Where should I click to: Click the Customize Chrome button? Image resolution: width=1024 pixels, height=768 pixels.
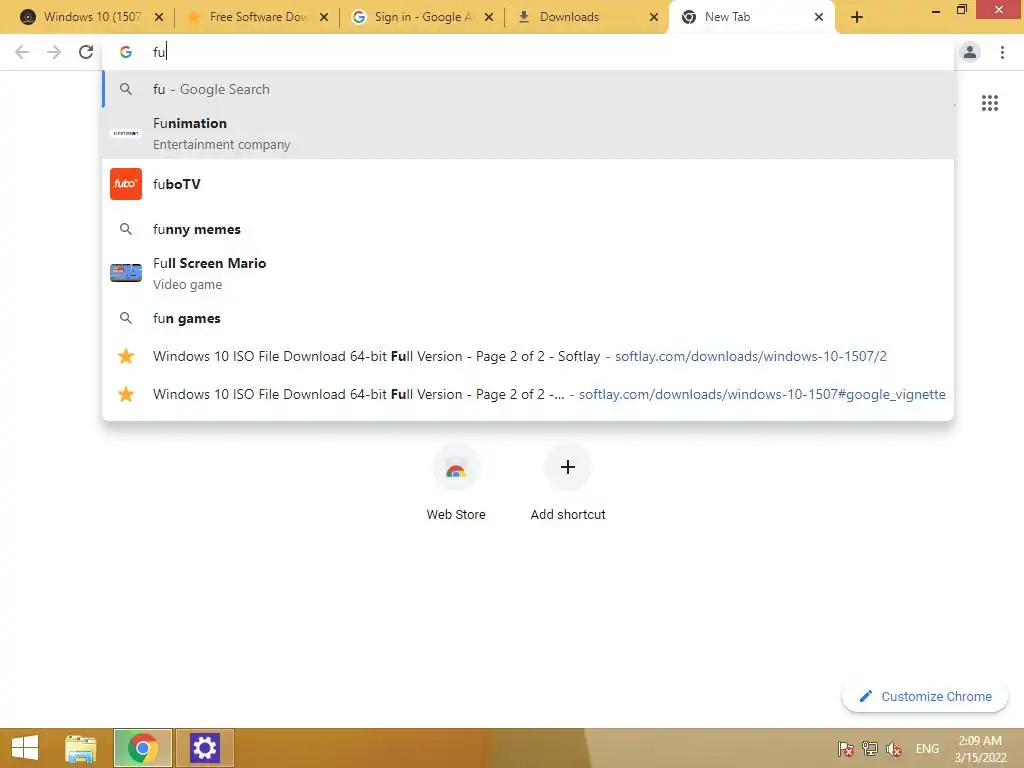925,697
